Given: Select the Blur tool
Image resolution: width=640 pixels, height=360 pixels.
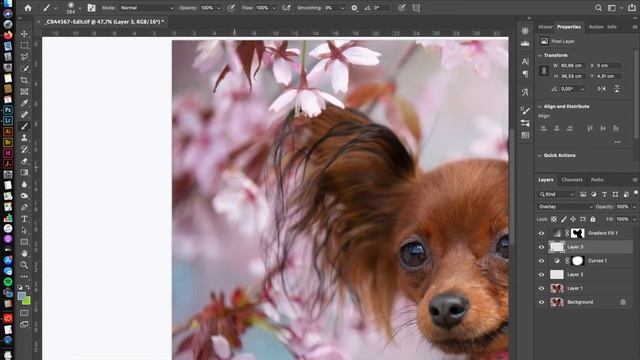Looking at the screenshot, I should coord(24,184).
